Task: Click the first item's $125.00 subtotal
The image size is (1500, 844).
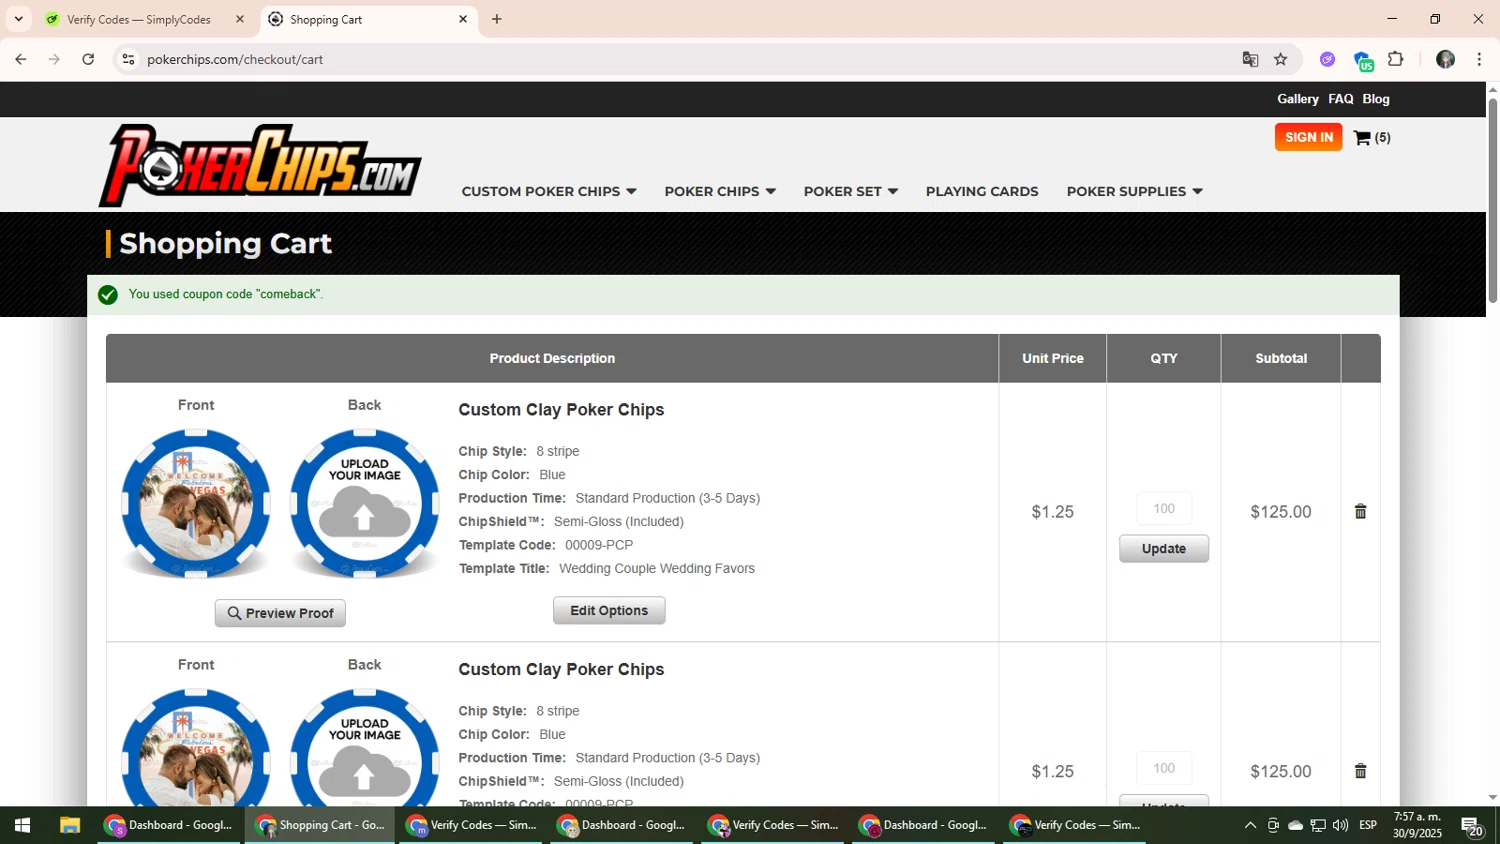Action: [x=1281, y=512]
